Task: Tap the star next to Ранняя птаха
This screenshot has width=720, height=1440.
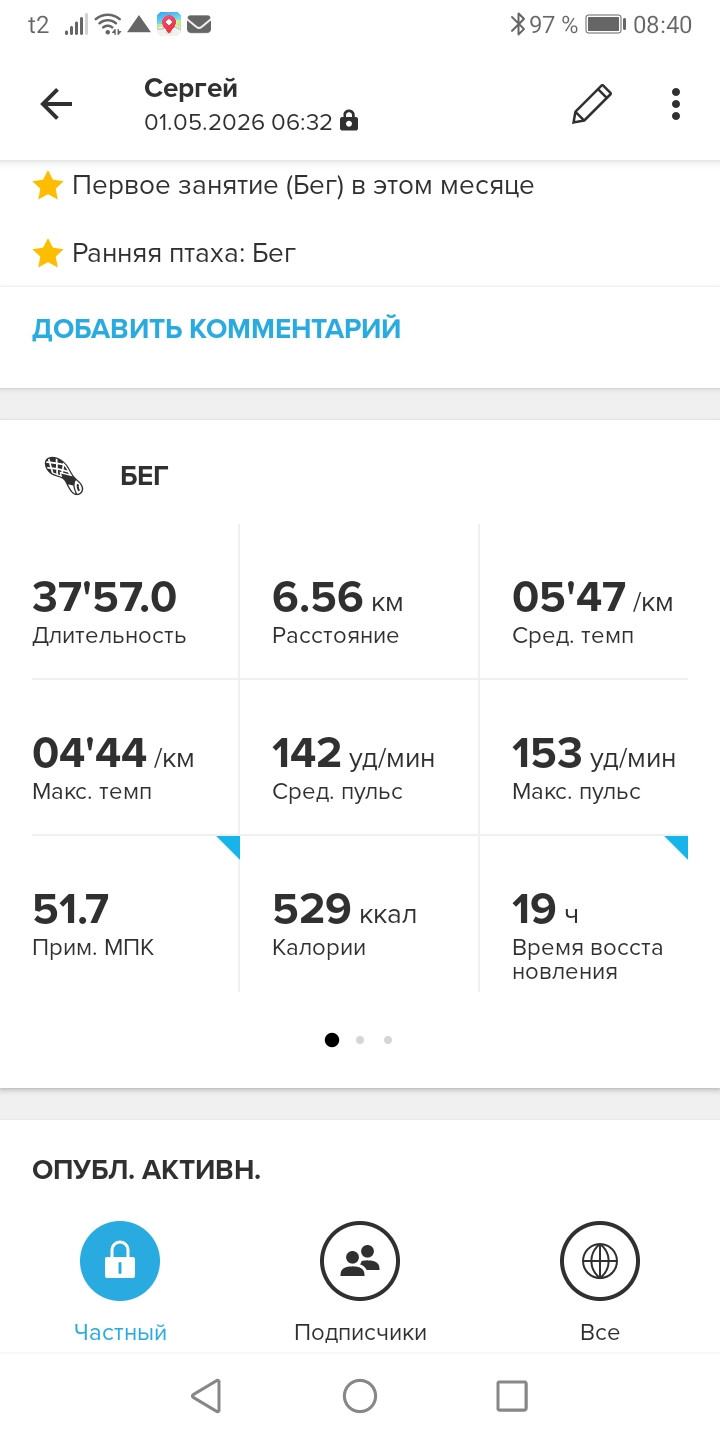Action: (48, 254)
